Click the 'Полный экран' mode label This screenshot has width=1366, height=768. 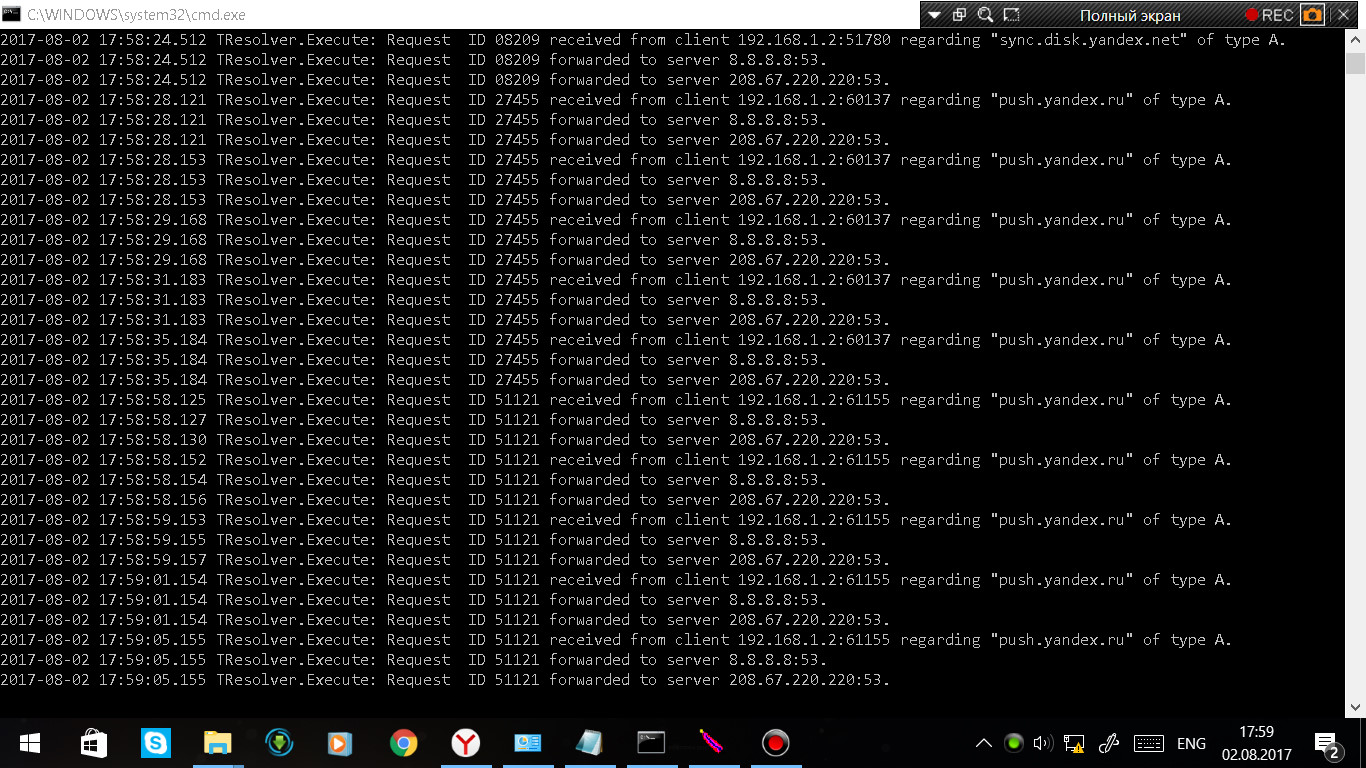[x=1130, y=15]
